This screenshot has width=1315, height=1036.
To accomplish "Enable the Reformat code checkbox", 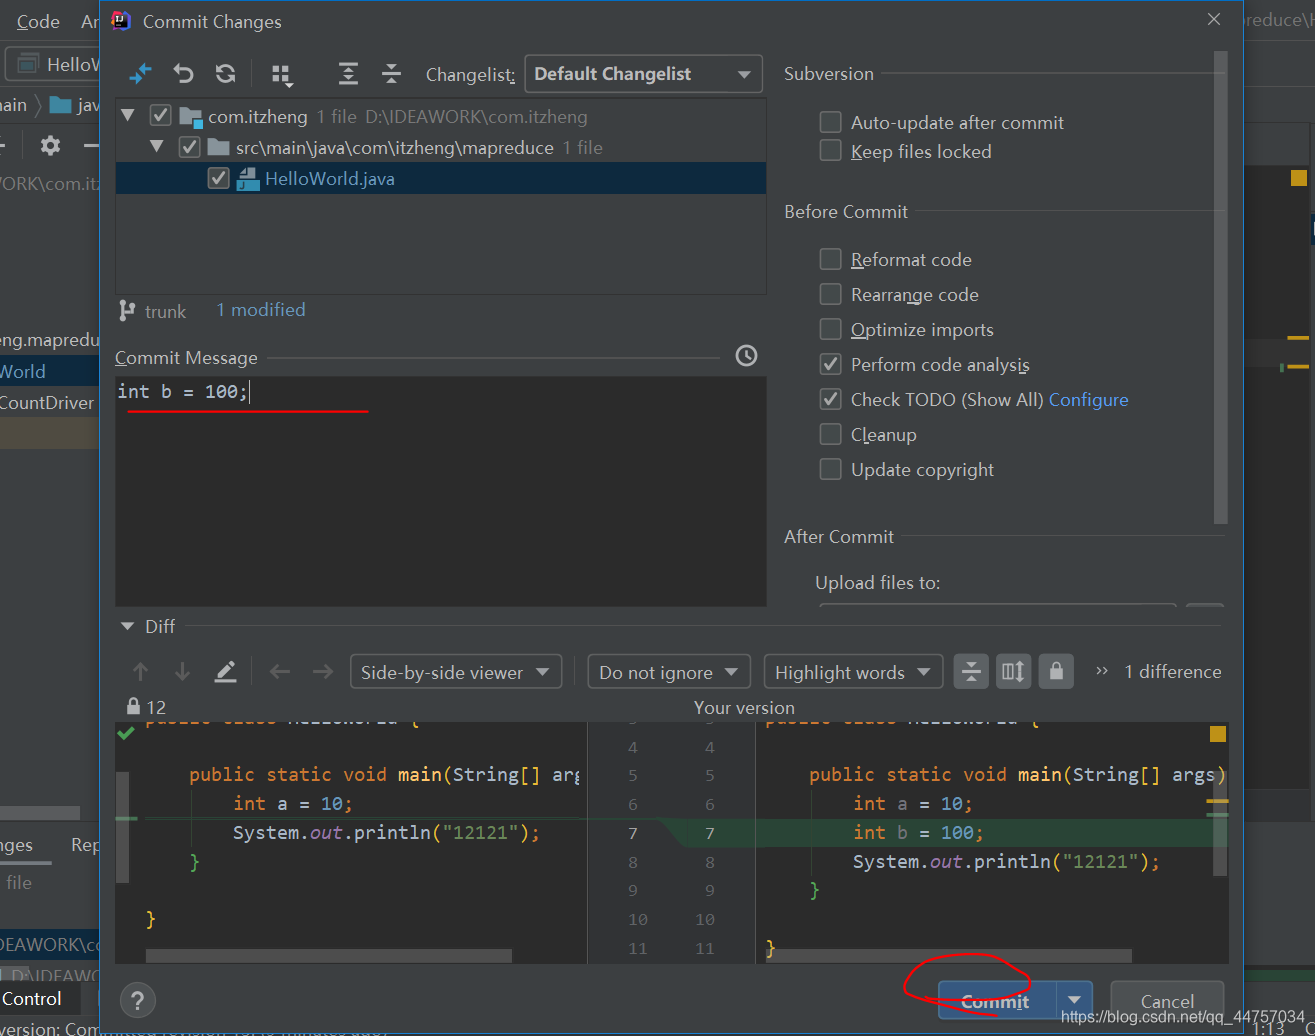I will click(830, 260).
